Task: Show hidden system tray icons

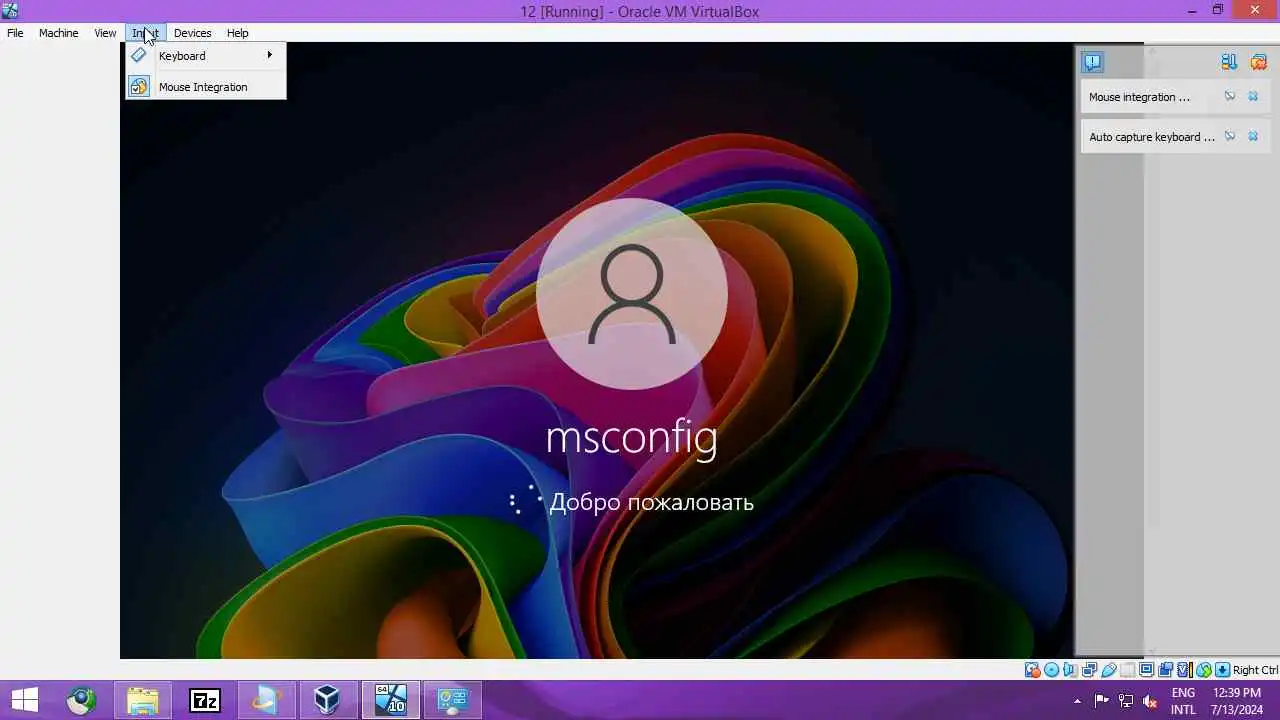Action: [x=1077, y=701]
